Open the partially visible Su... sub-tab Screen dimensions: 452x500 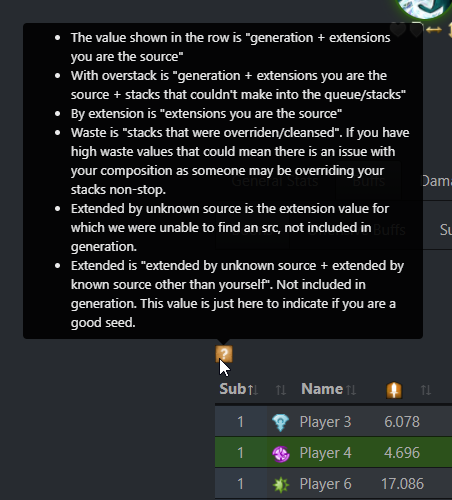(x=446, y=230)
